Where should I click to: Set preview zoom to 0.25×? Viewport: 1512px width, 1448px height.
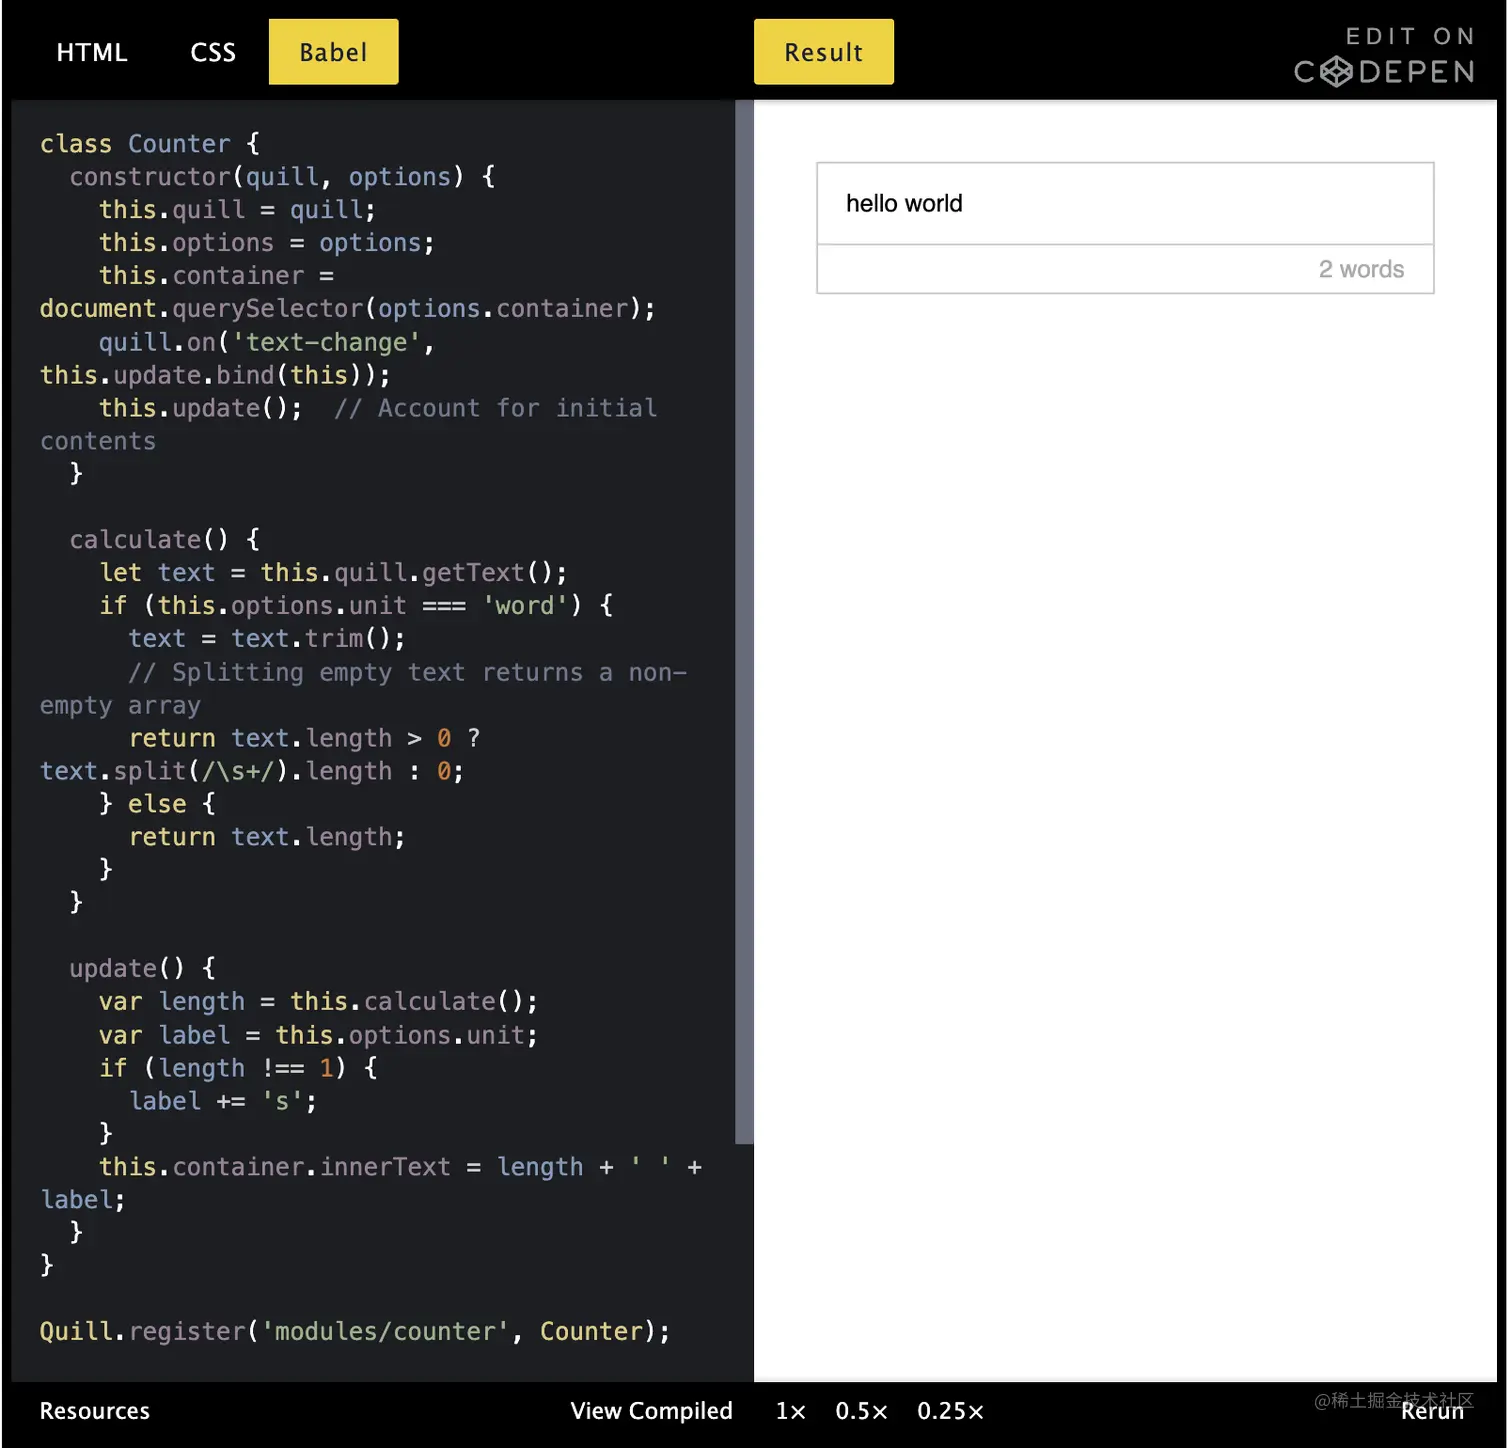(x=950, y=1411)
